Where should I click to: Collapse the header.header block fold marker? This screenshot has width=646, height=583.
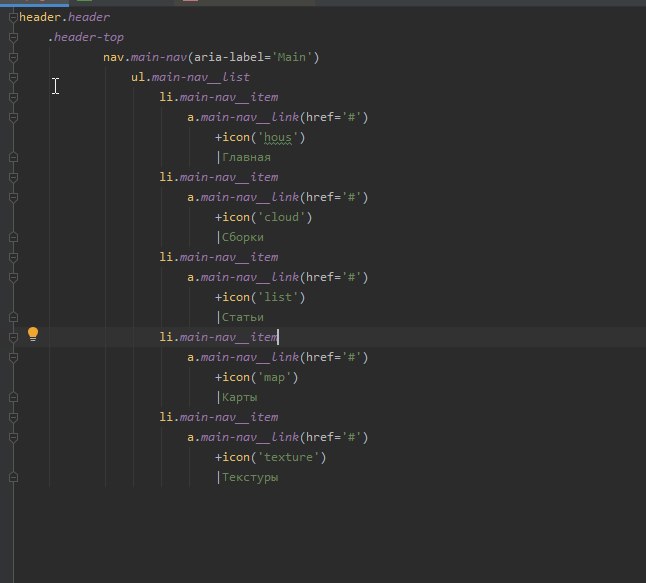(x=13, y=17)
